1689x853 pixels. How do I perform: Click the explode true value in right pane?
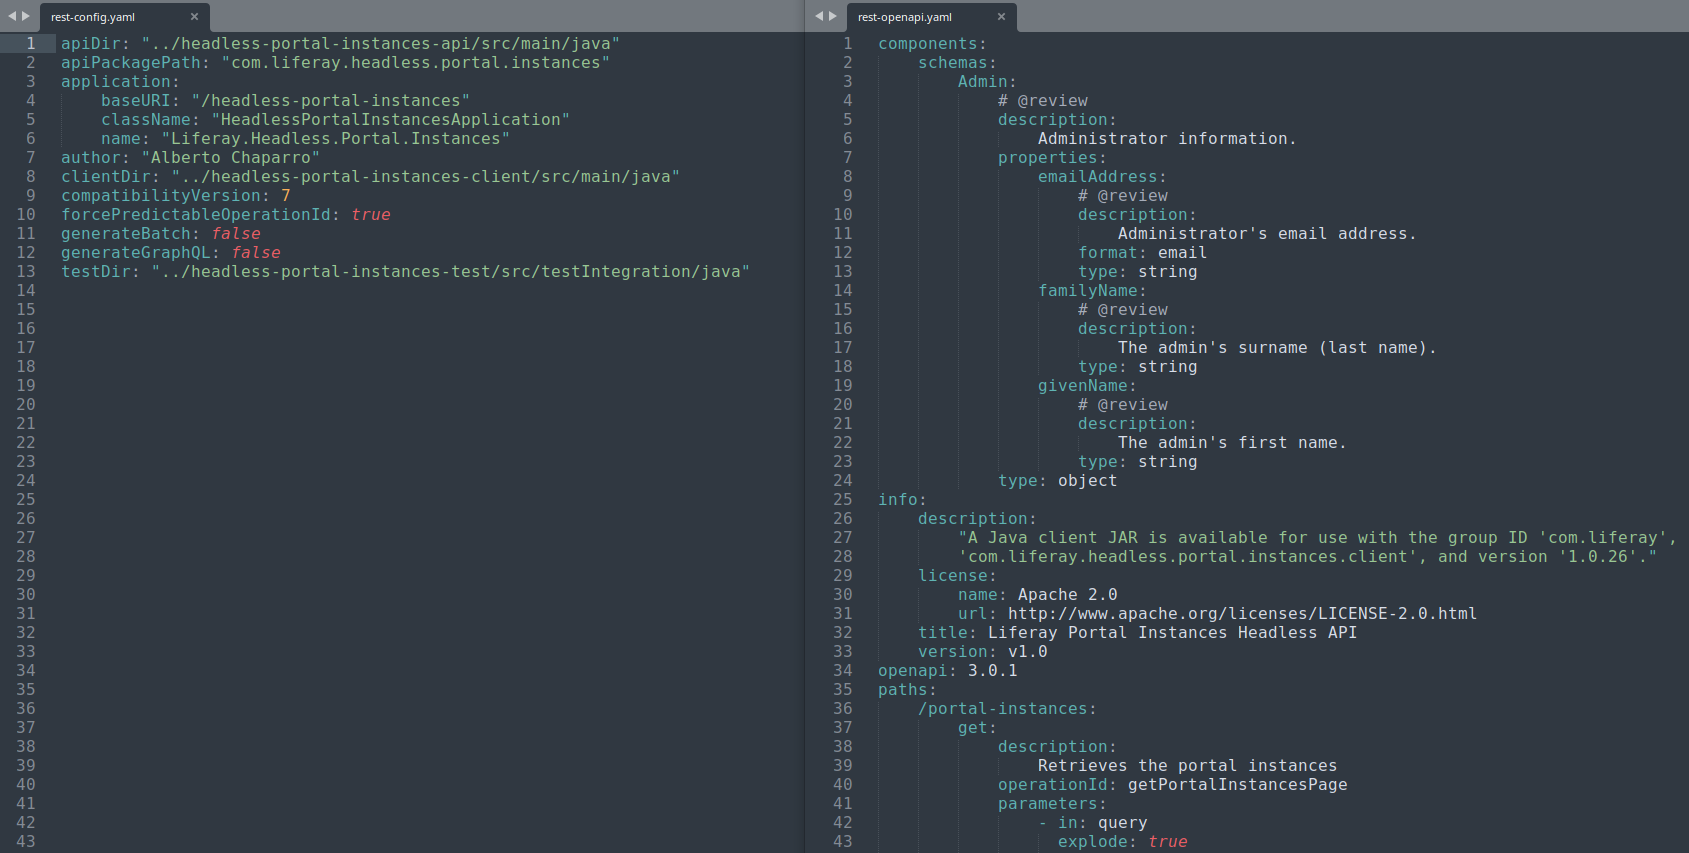tap(1167, 842)
